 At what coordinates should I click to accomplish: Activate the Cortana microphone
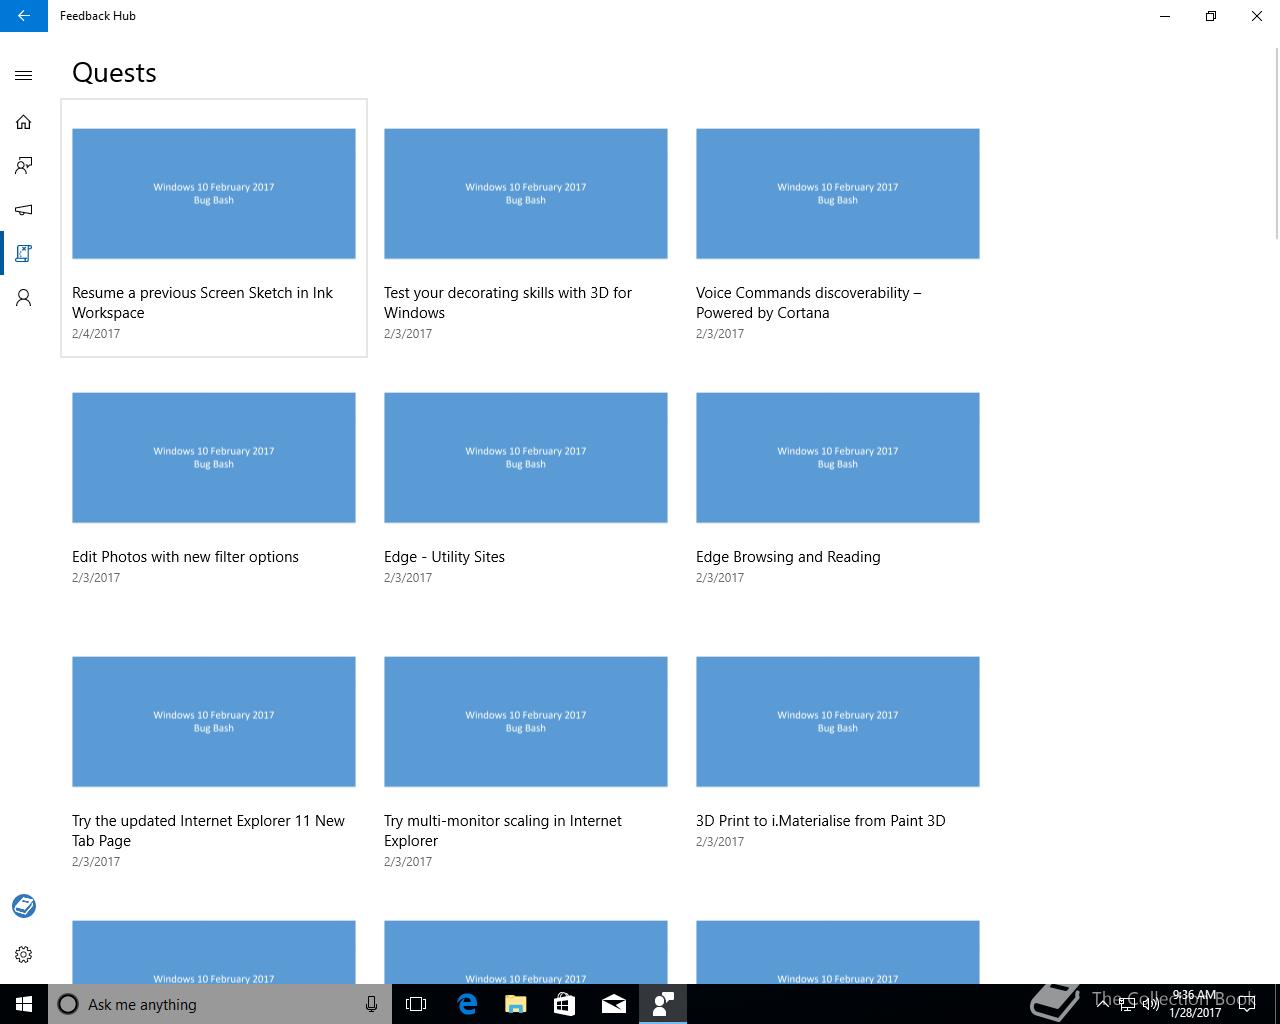(x=371, y=1004)
